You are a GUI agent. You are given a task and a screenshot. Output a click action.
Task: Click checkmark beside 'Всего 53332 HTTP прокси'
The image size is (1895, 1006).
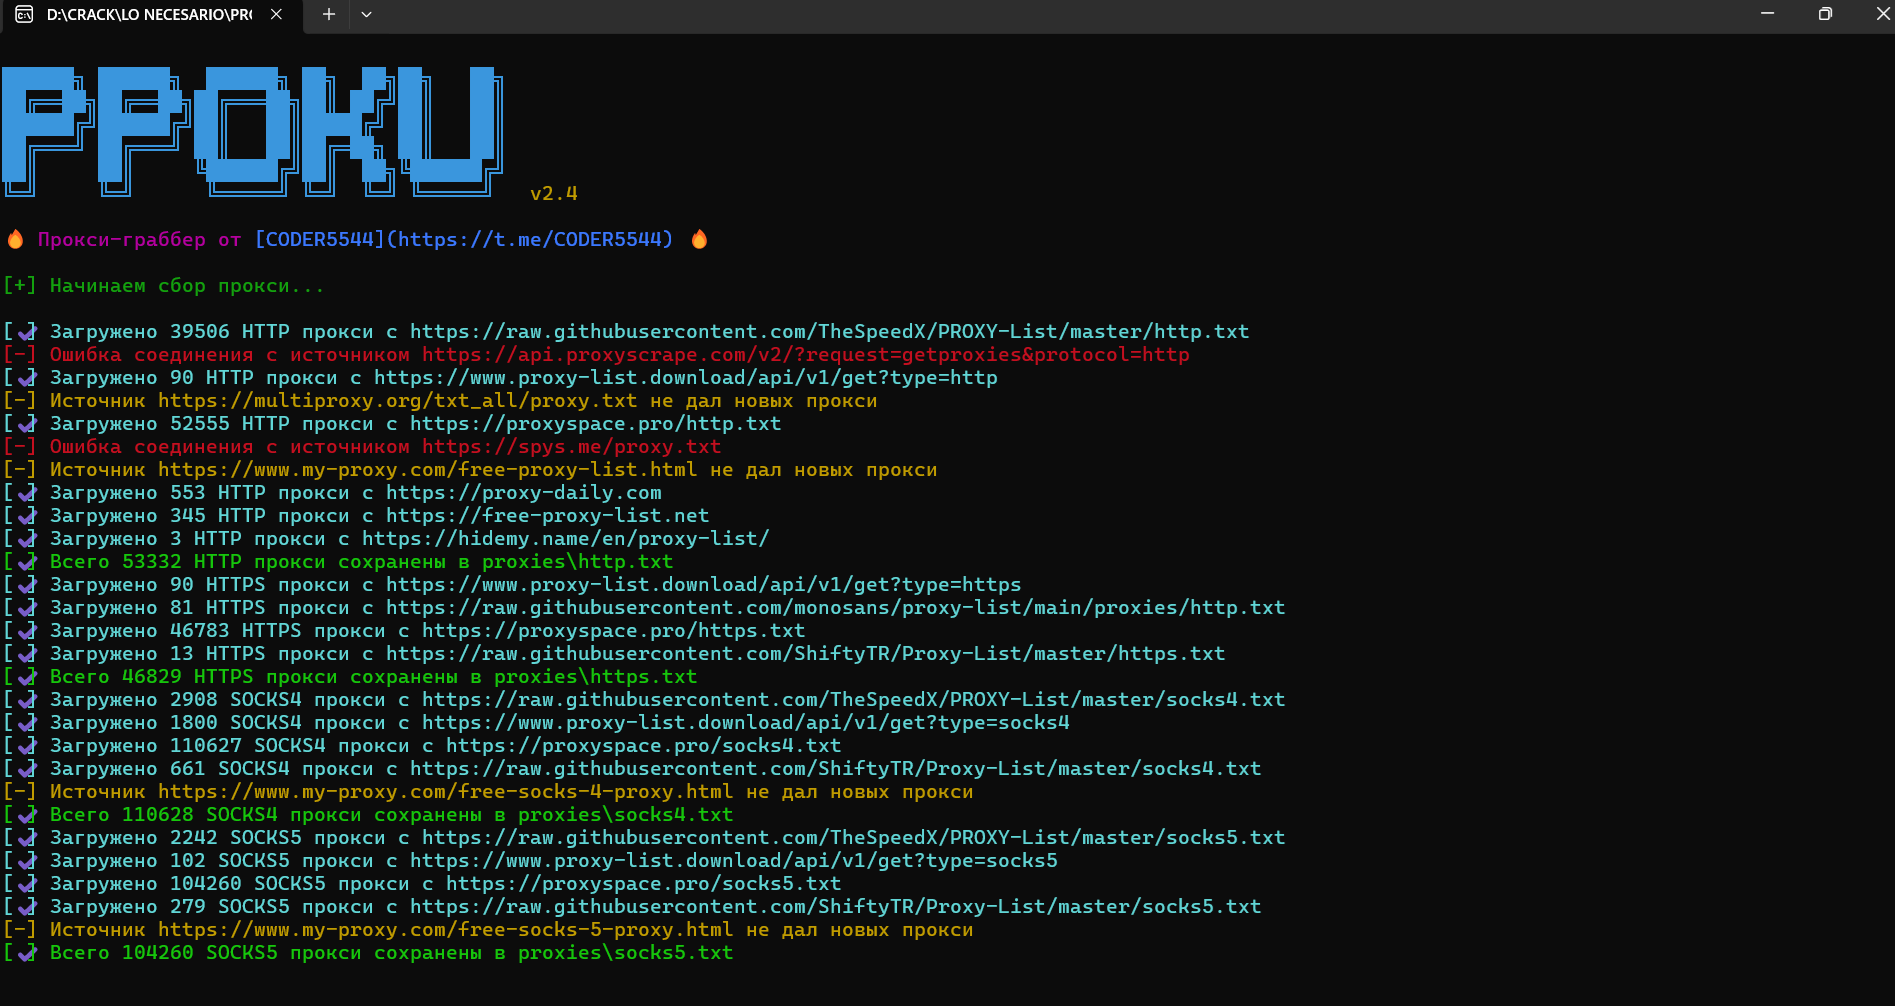point(27,561)
